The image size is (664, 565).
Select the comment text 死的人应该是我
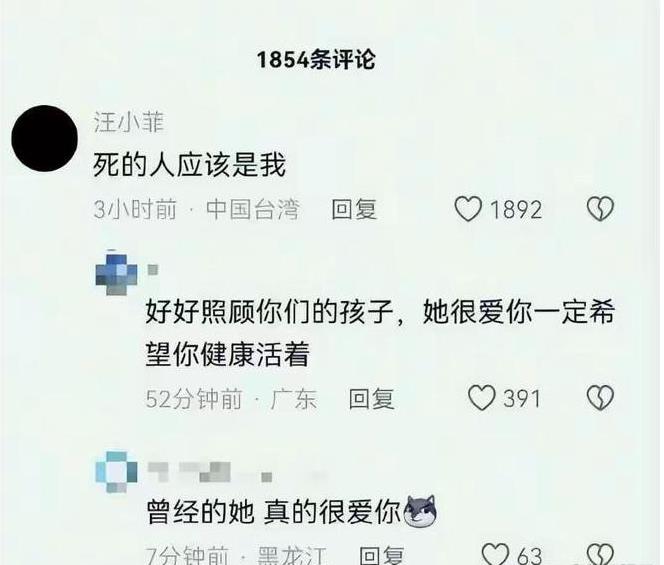click(189, 165)
